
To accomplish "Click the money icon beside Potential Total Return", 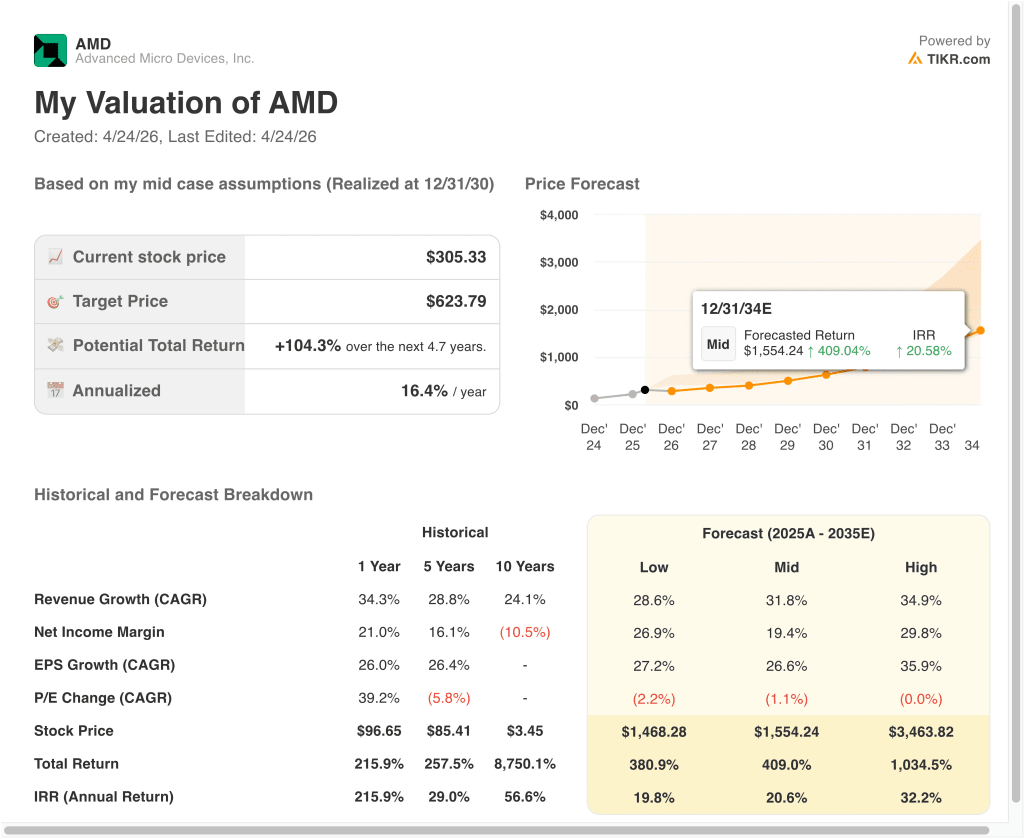I will (x=56, y=345).
